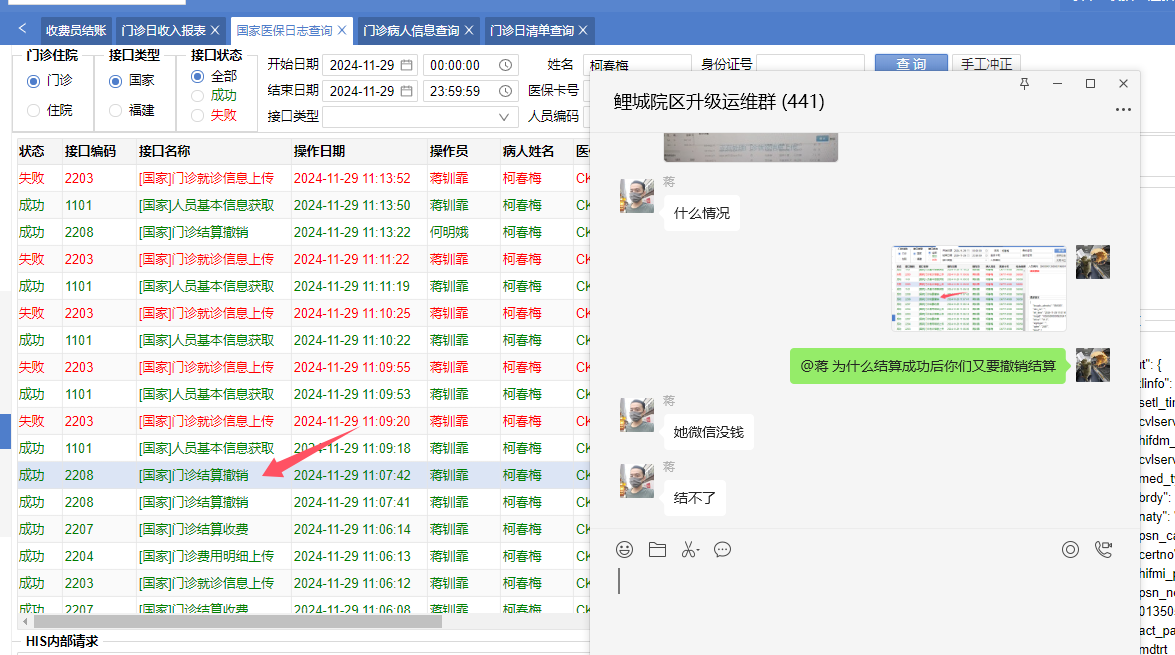The width and height of the screenshot is (1175, 655).
Task: Click the round record icon in chat toolbar
Action: click(1070, 549)
